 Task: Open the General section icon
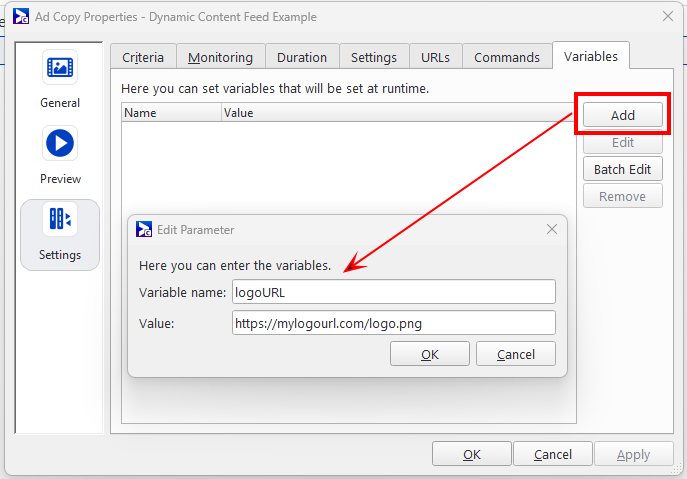(60, 68)
